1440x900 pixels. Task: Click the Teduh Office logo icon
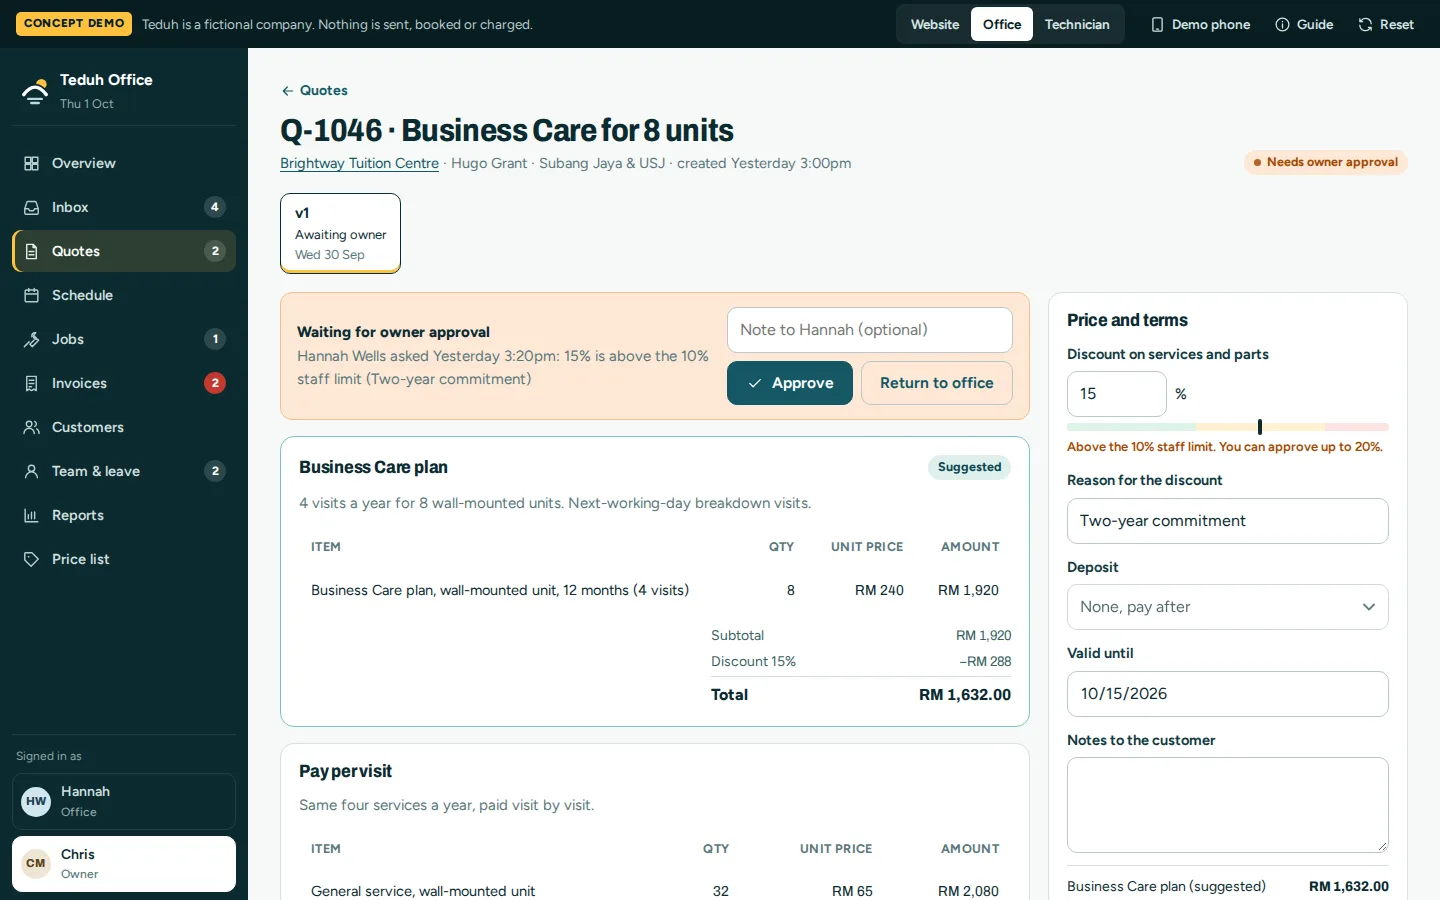[x=35, y=91]
